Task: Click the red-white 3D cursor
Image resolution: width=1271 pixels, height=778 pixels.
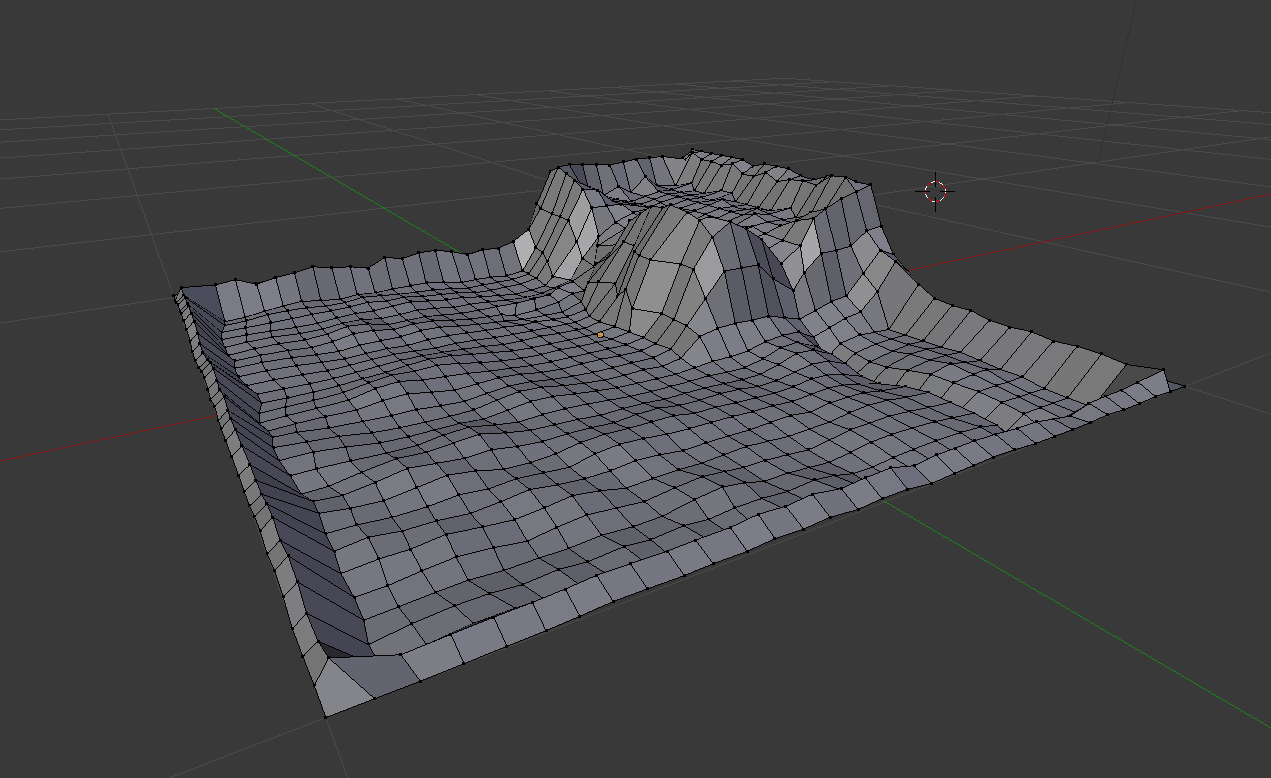Action: (935, 191)
